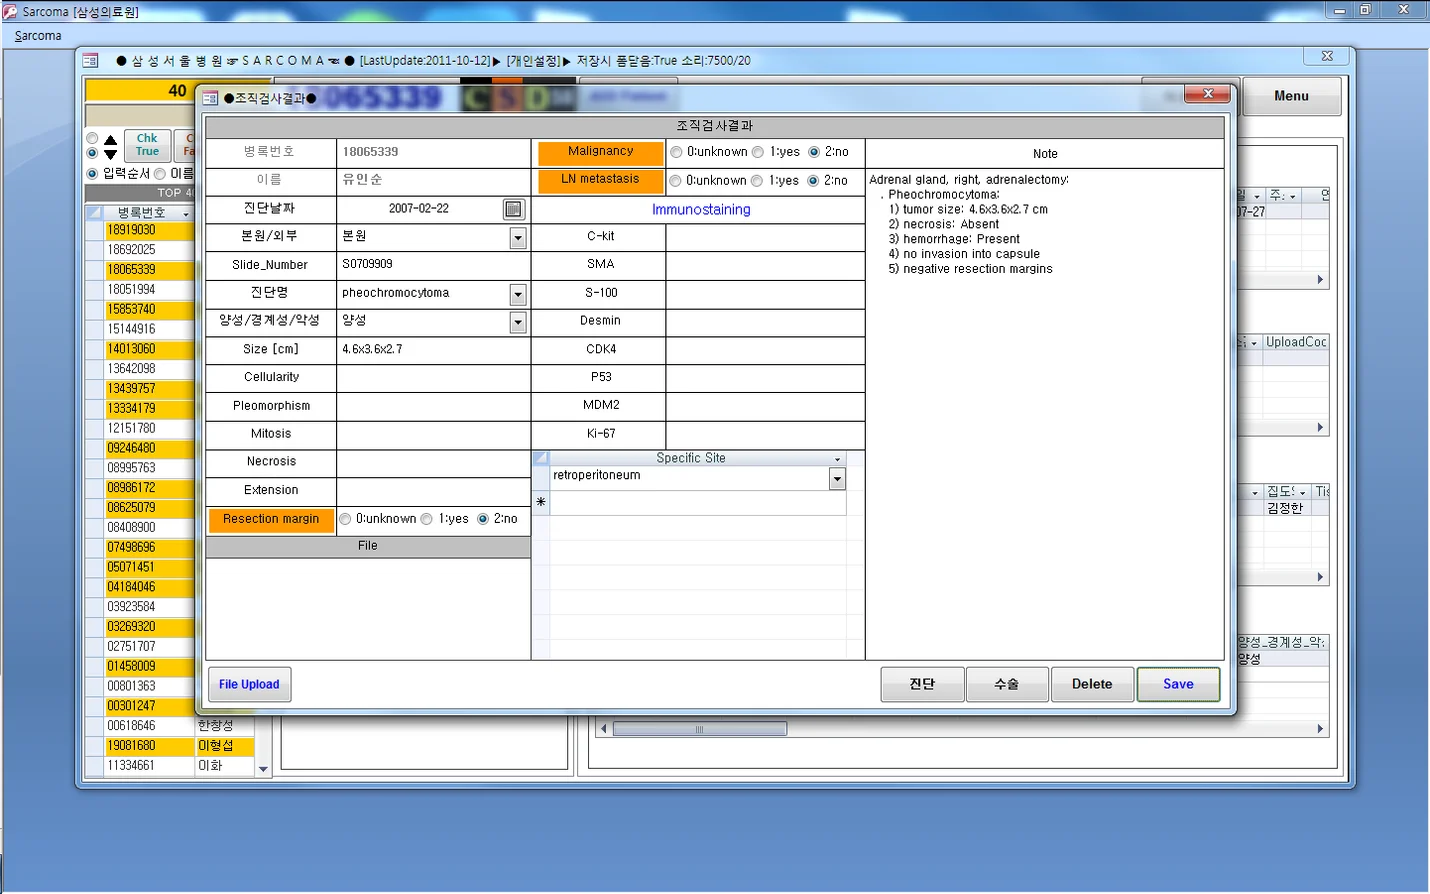Open the 진단명 pheochromocytoma dropdown
Screen dimensions: 1430x894
pos(518,294)
